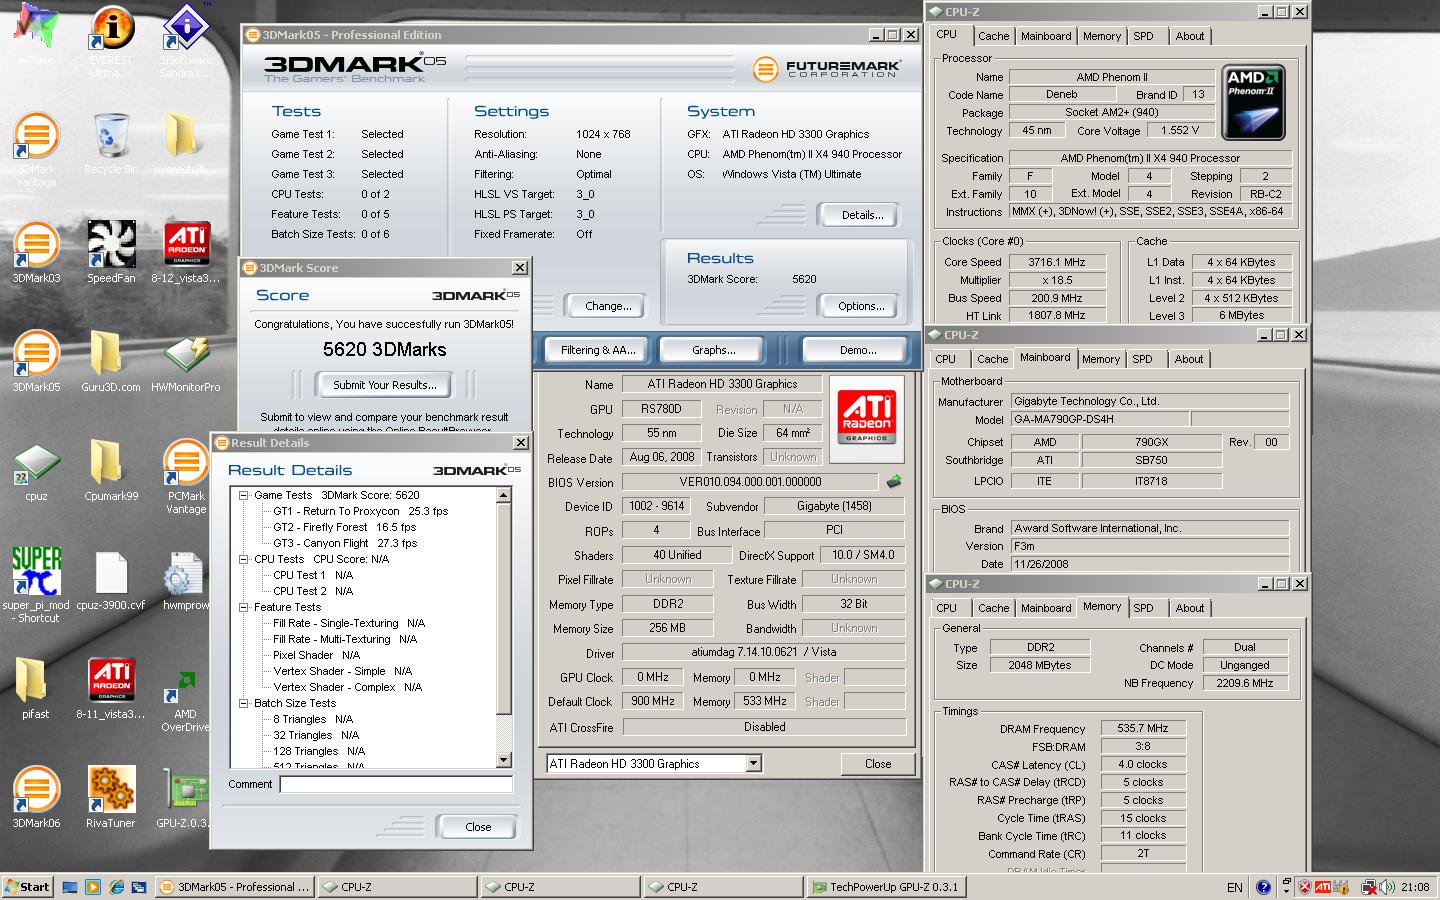The image size is (1440, 900).
Task: Close the Result Details dialog via Close button
Action: click(x=478, y=827)
